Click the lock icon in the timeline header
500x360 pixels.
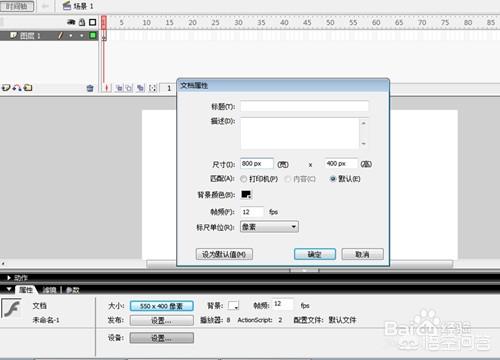coord(82,22)
